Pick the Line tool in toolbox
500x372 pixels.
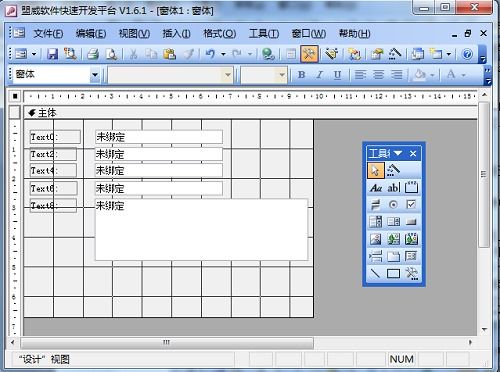(x=376, y=274)
